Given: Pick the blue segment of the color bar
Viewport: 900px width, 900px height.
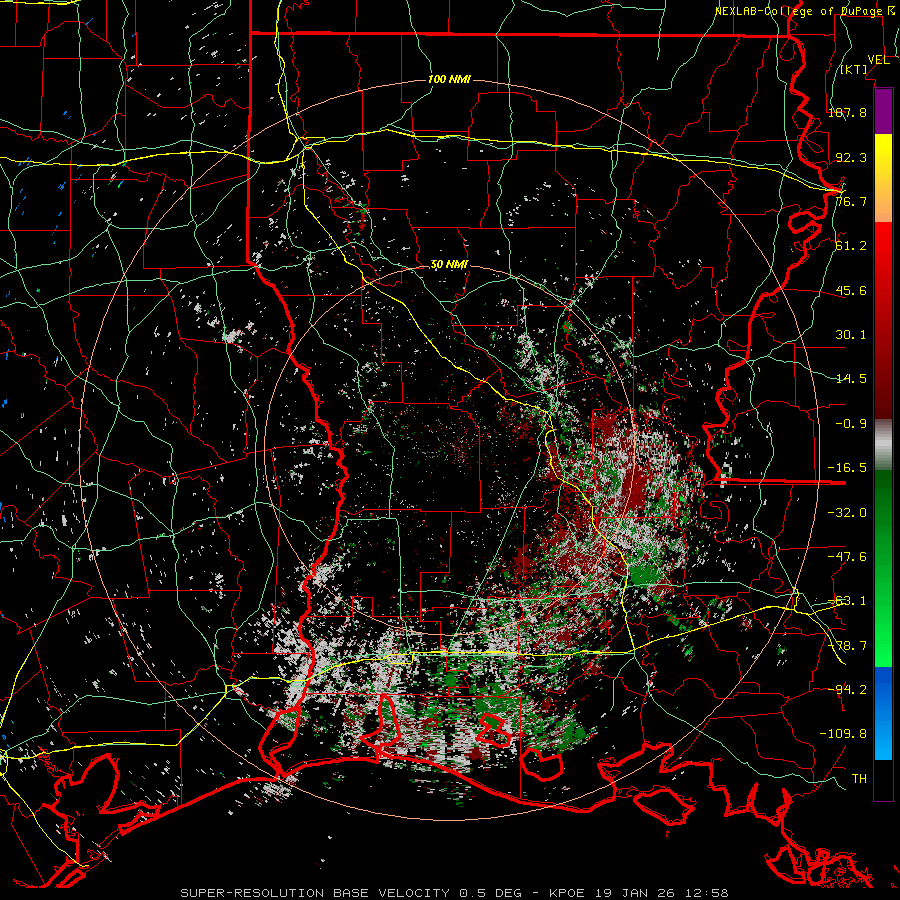Looking at the screenshot, I should click(883, 713).
